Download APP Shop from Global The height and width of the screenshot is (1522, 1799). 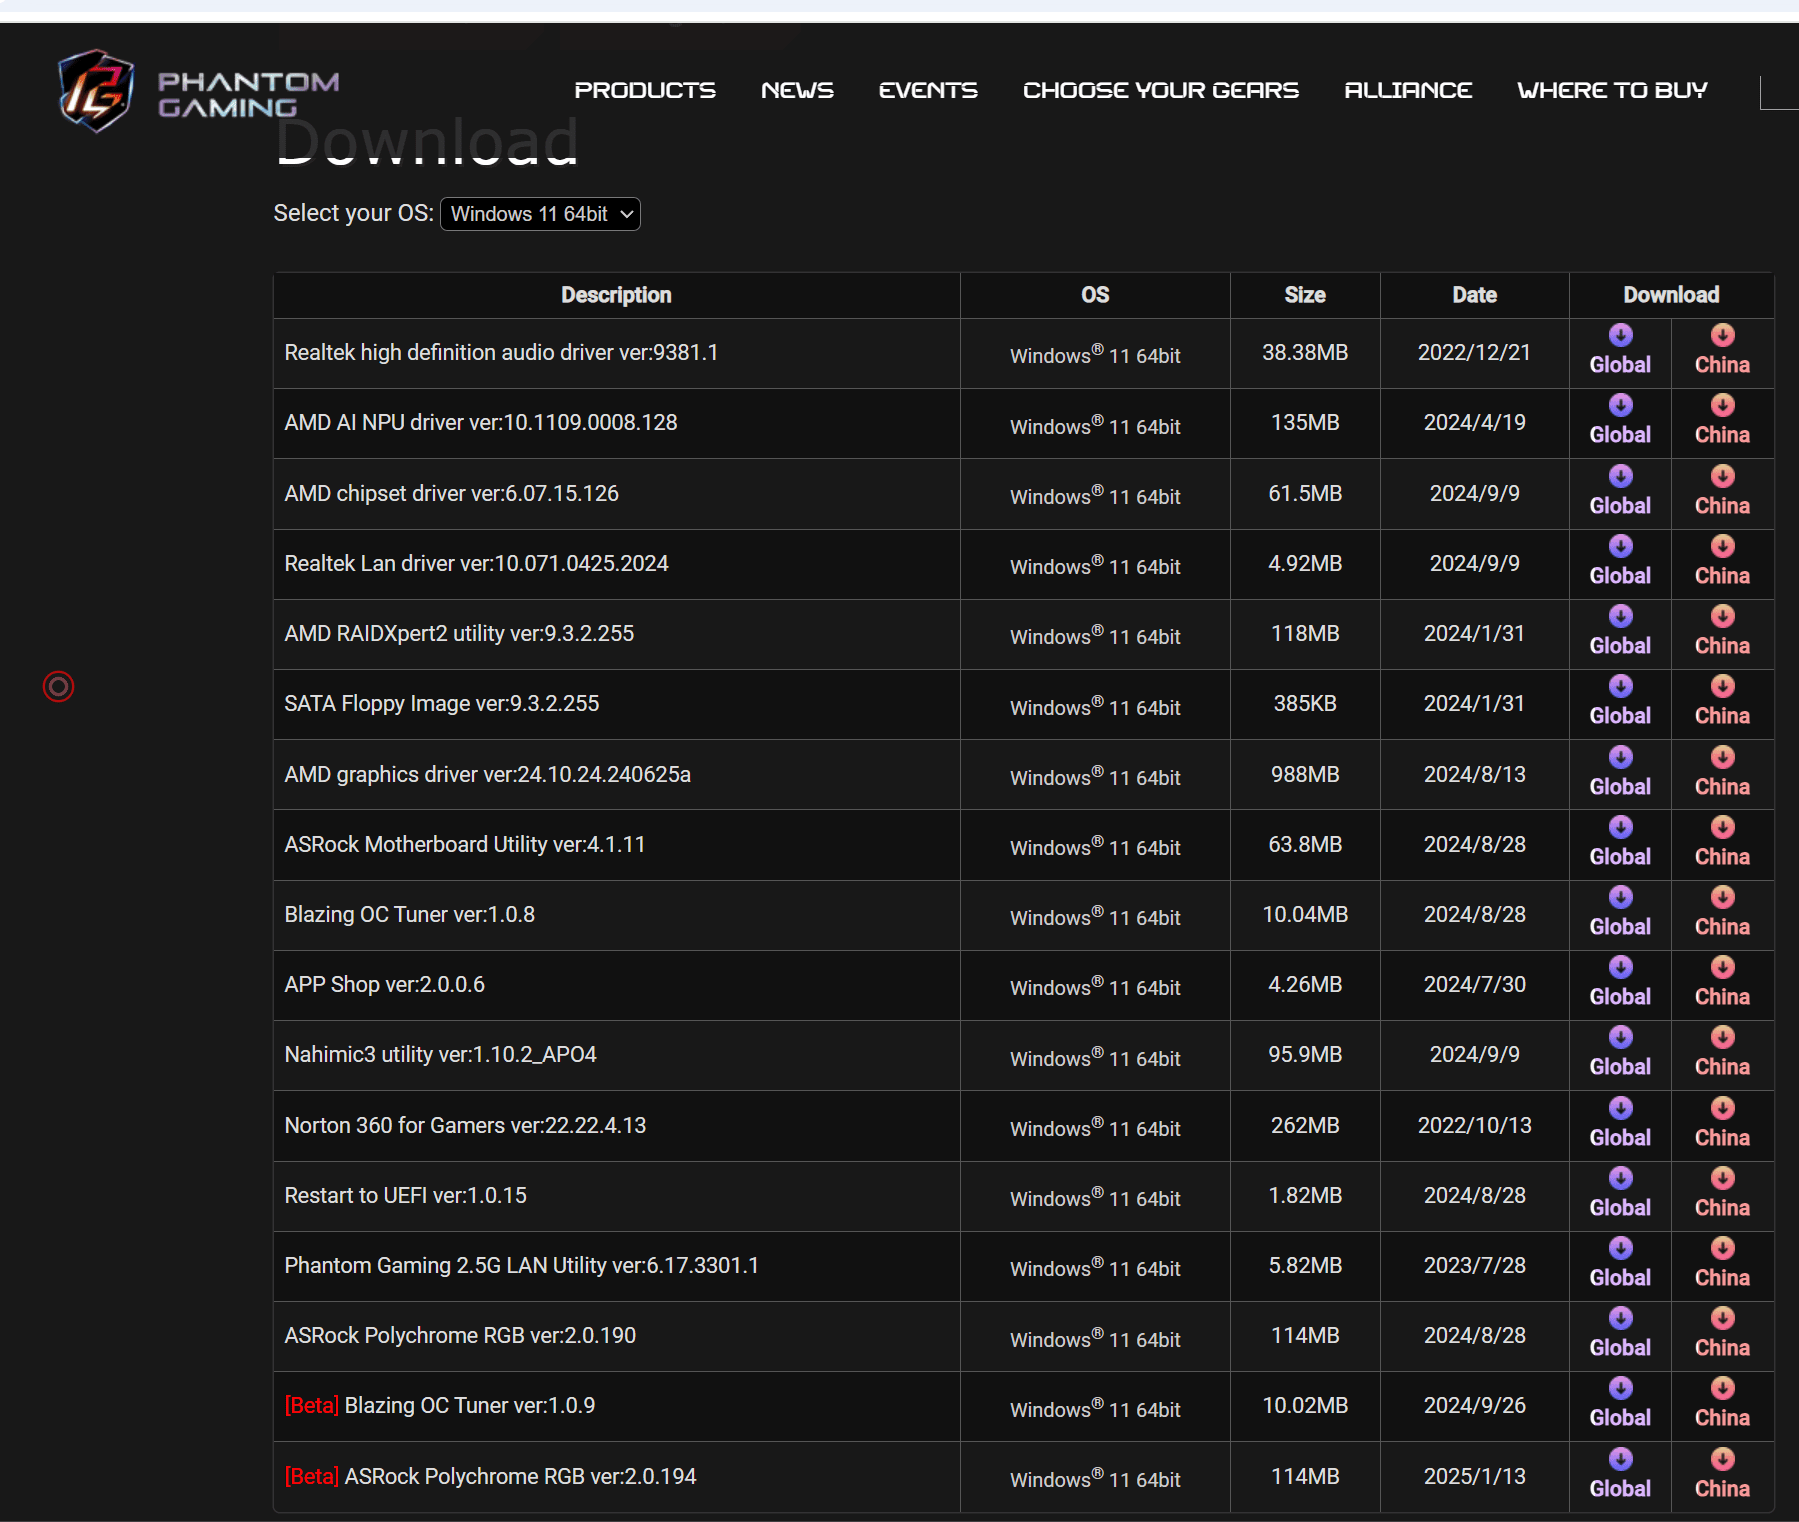pos(1620,983)
